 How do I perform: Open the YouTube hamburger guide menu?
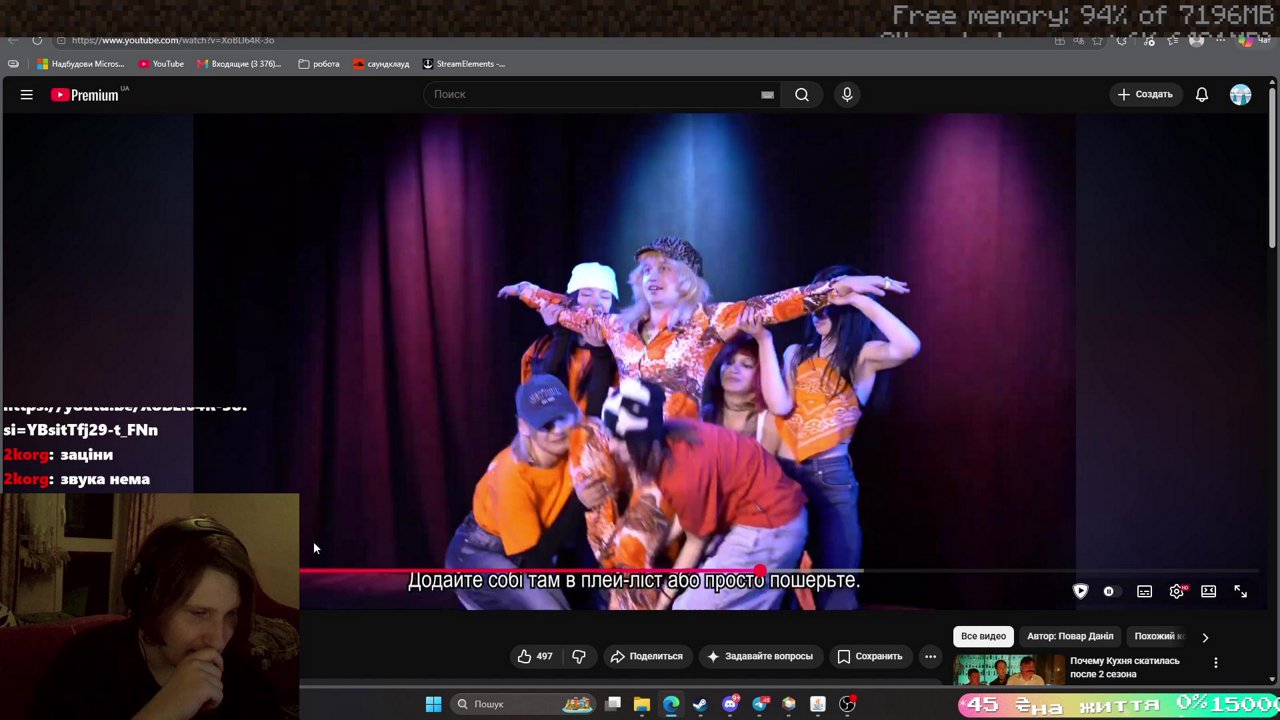[27, 94]
